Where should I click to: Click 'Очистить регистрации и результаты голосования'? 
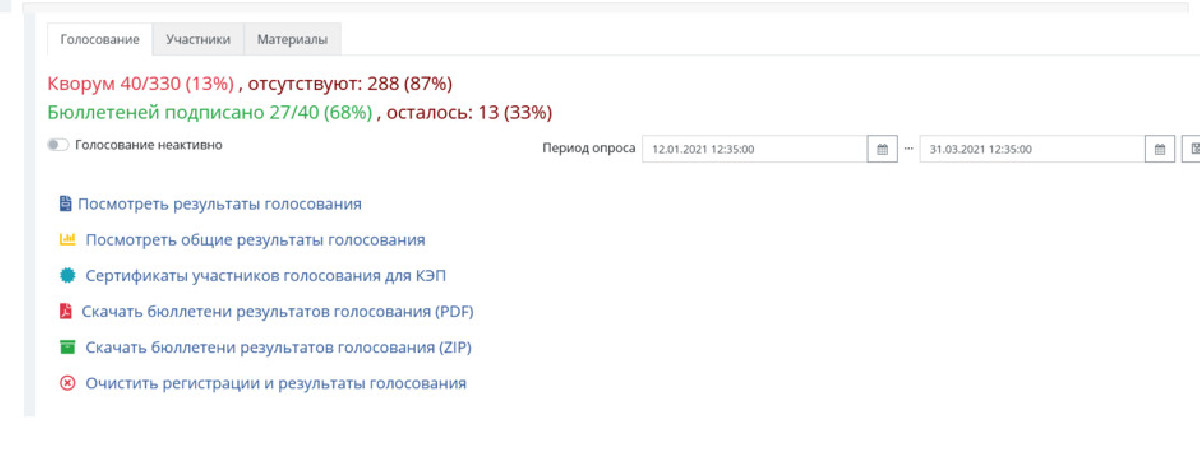coord(276,383)
